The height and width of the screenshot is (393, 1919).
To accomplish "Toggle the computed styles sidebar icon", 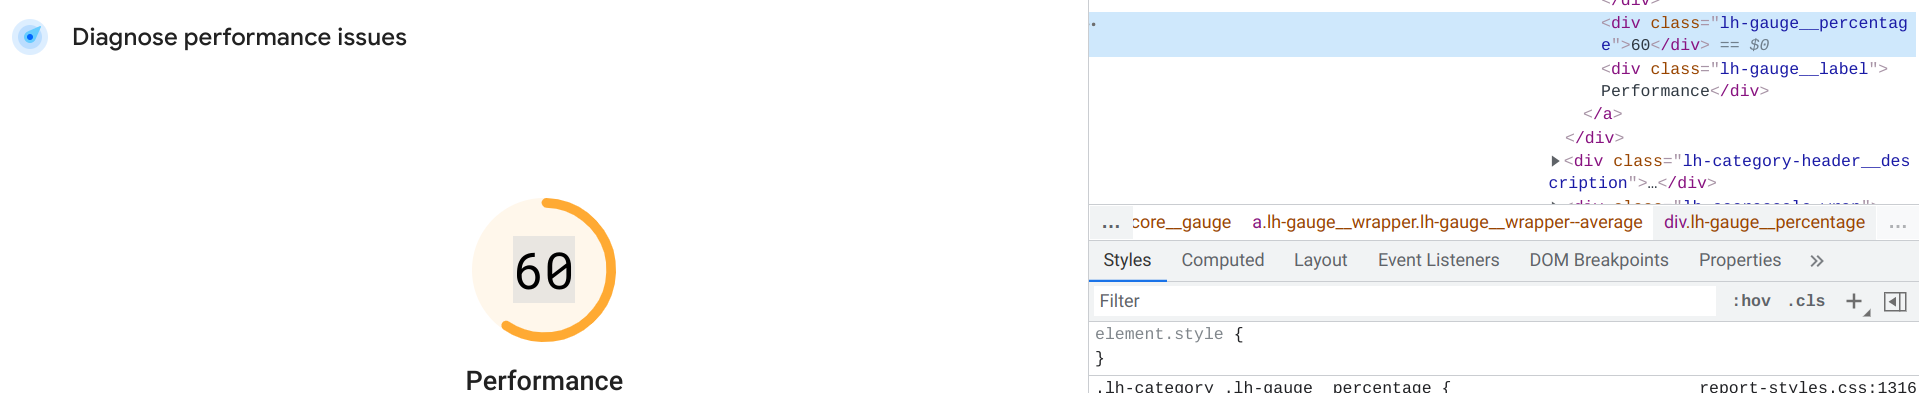I will [1895, 301].
